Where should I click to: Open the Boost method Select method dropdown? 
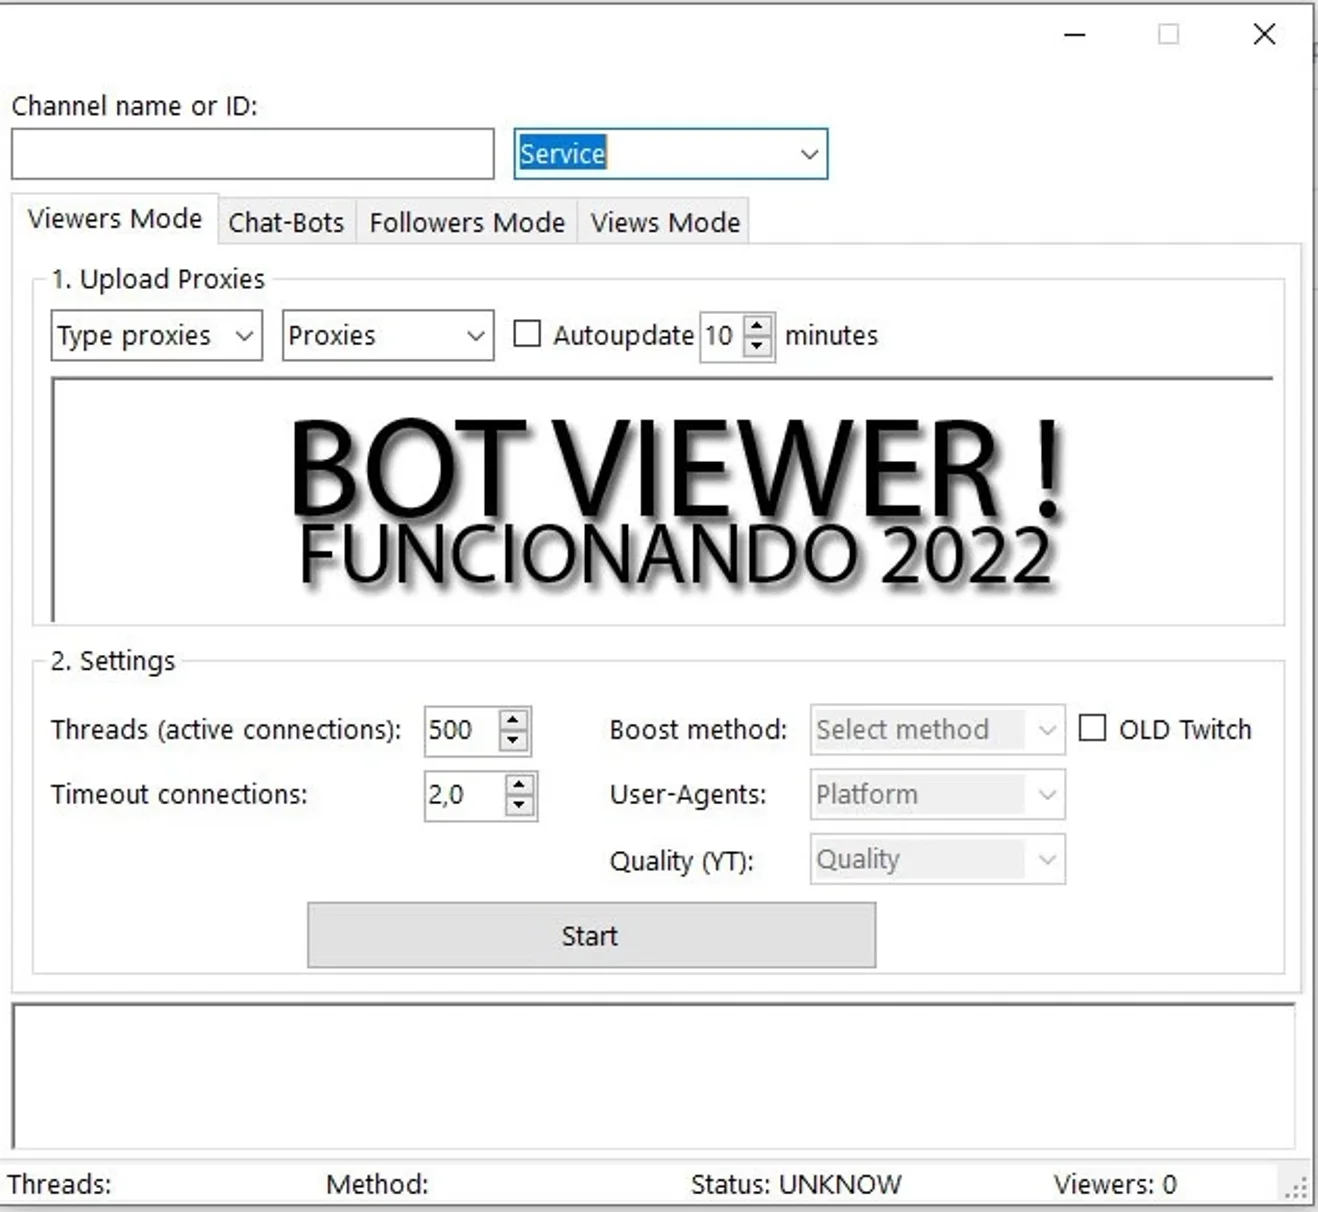[937, 730]
